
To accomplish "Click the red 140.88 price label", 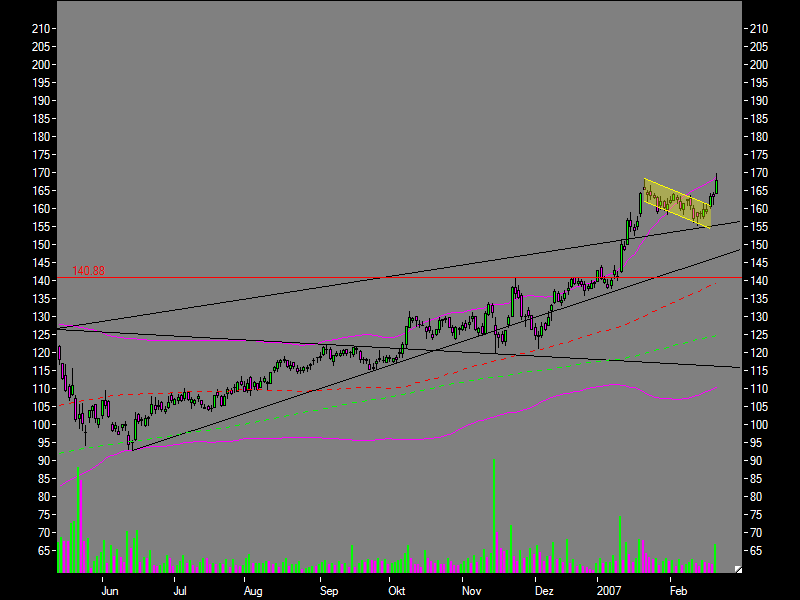I will click(88, 271).
